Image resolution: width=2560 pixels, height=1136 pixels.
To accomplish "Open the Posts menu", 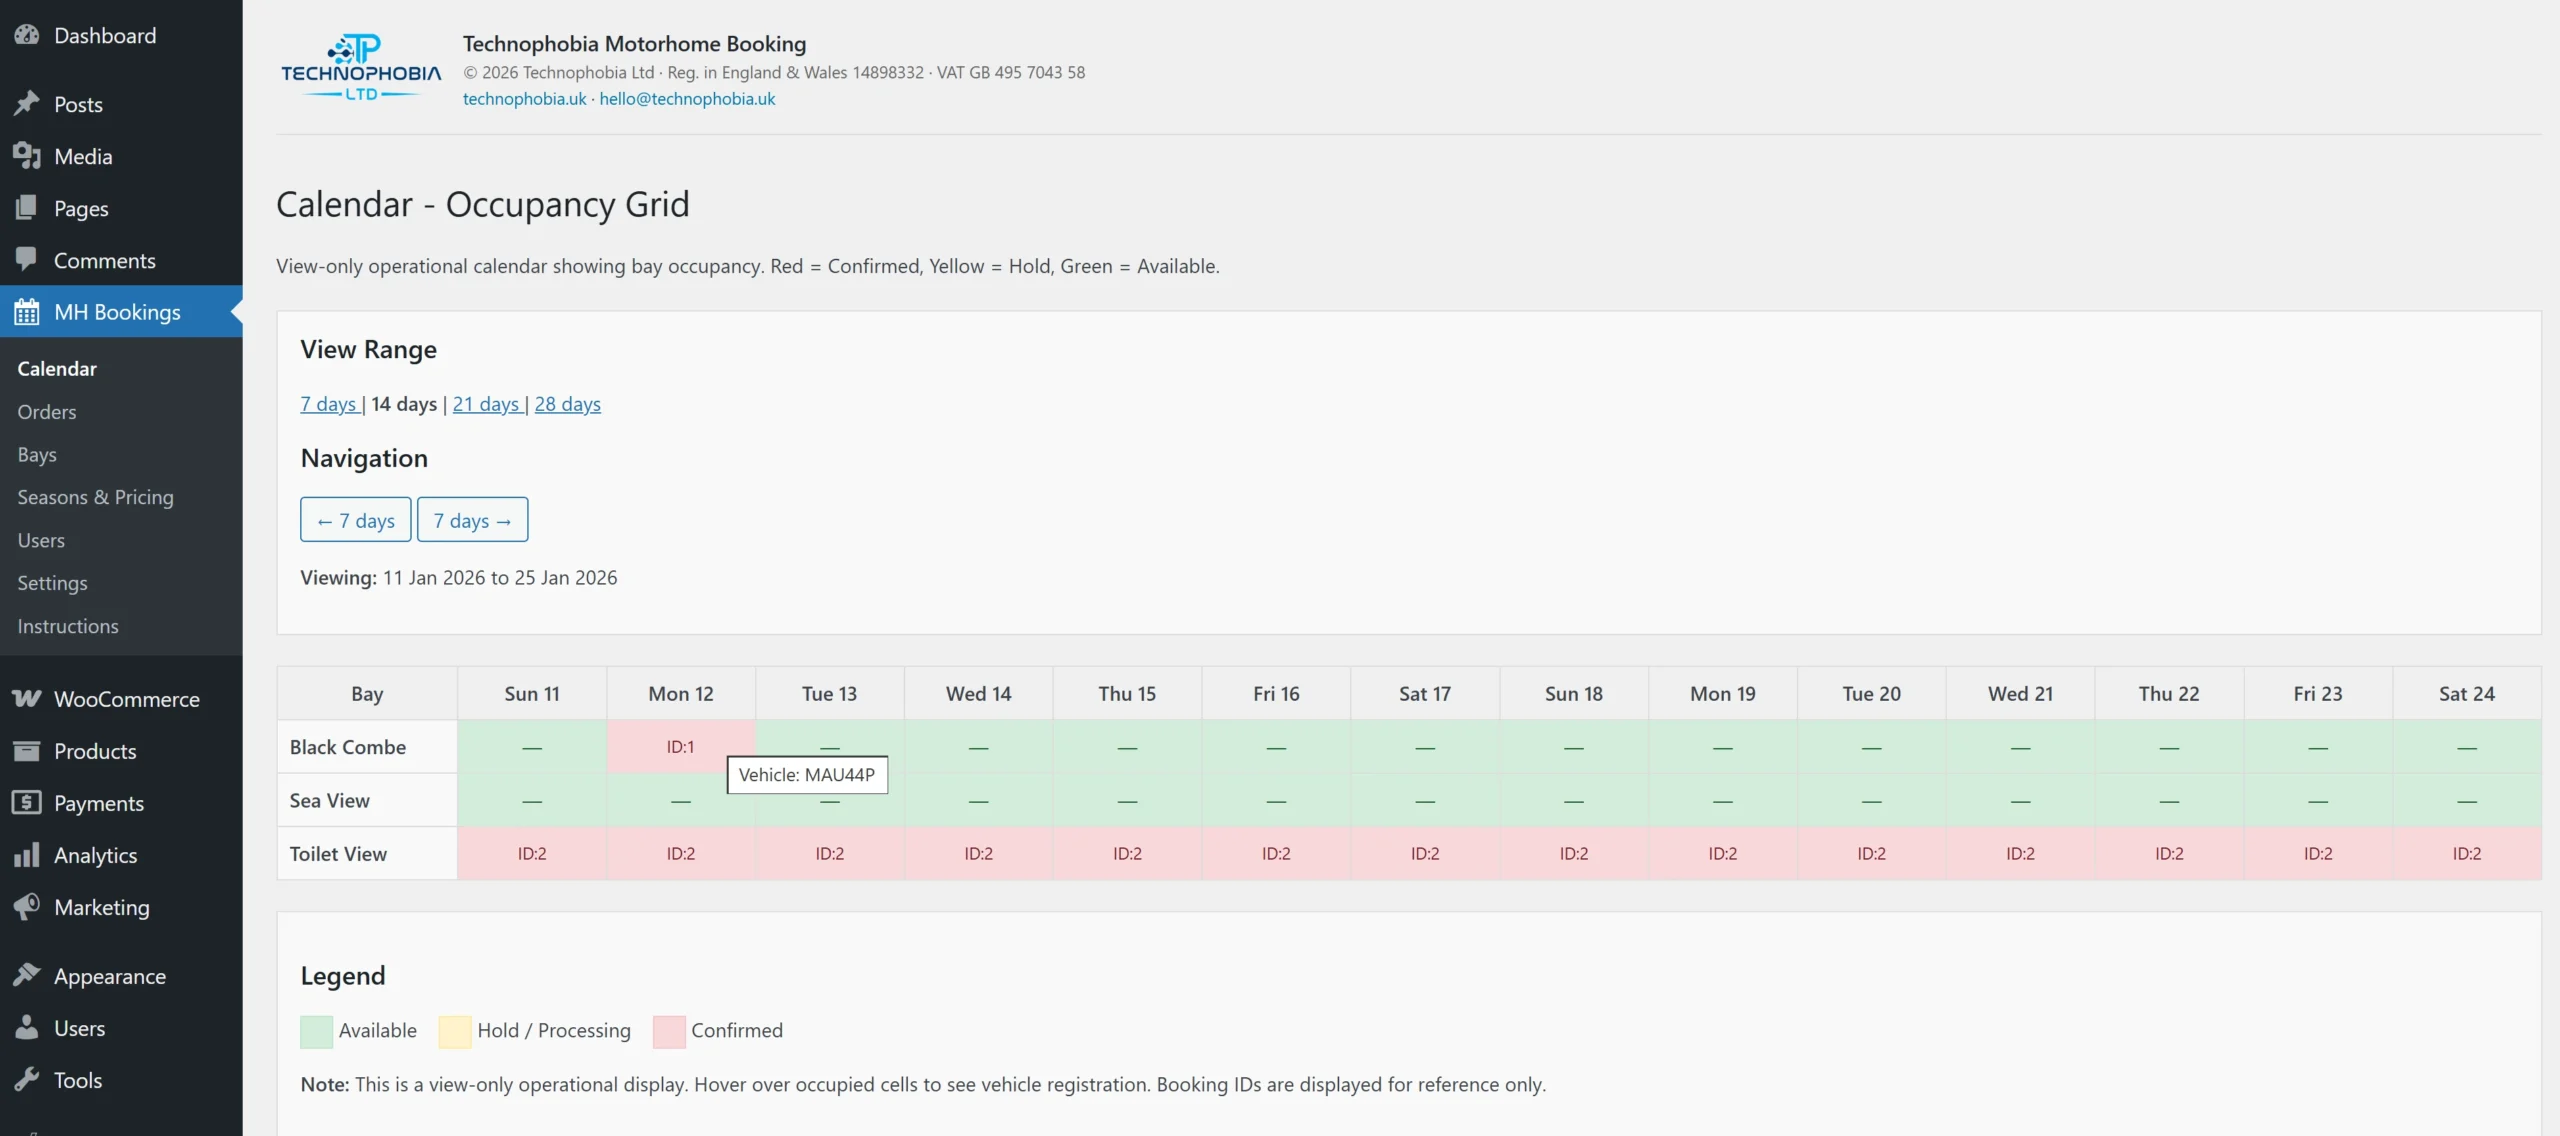I will pos(121,104).
